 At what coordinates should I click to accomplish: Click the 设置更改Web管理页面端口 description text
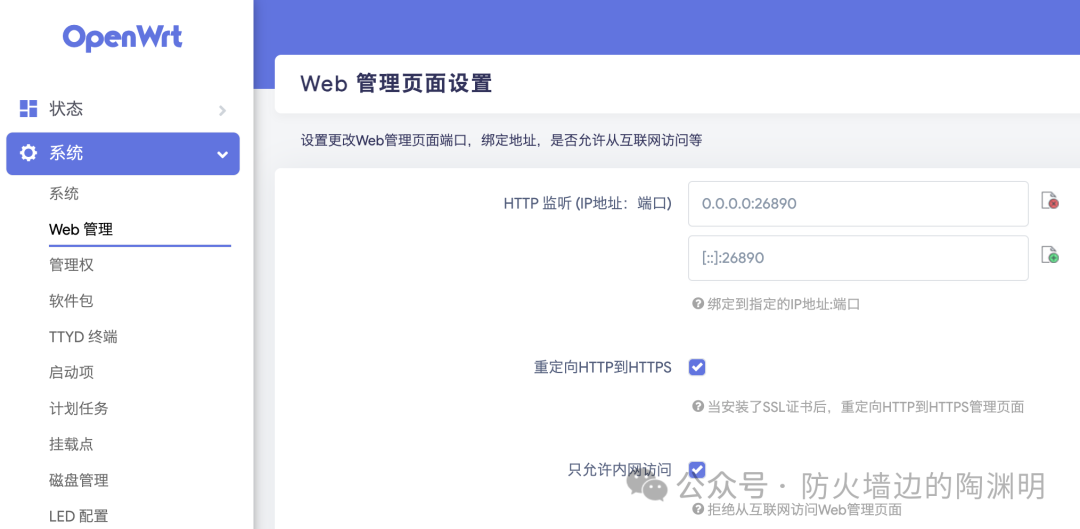click(x=501, y=141)
